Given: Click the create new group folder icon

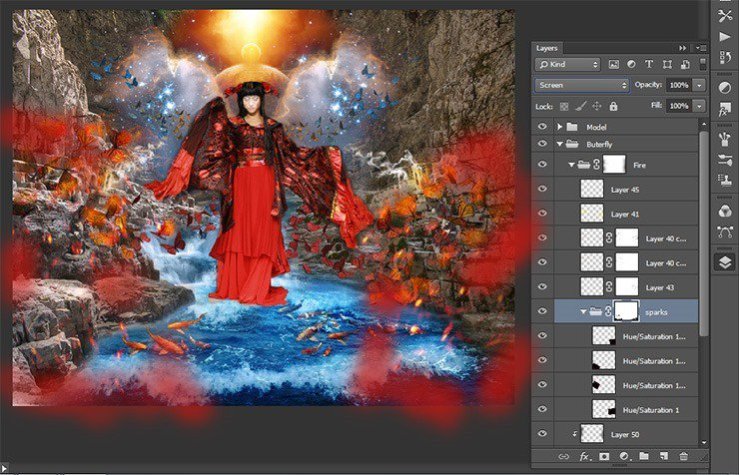Looking at the screenshot, I should (644, 456).
